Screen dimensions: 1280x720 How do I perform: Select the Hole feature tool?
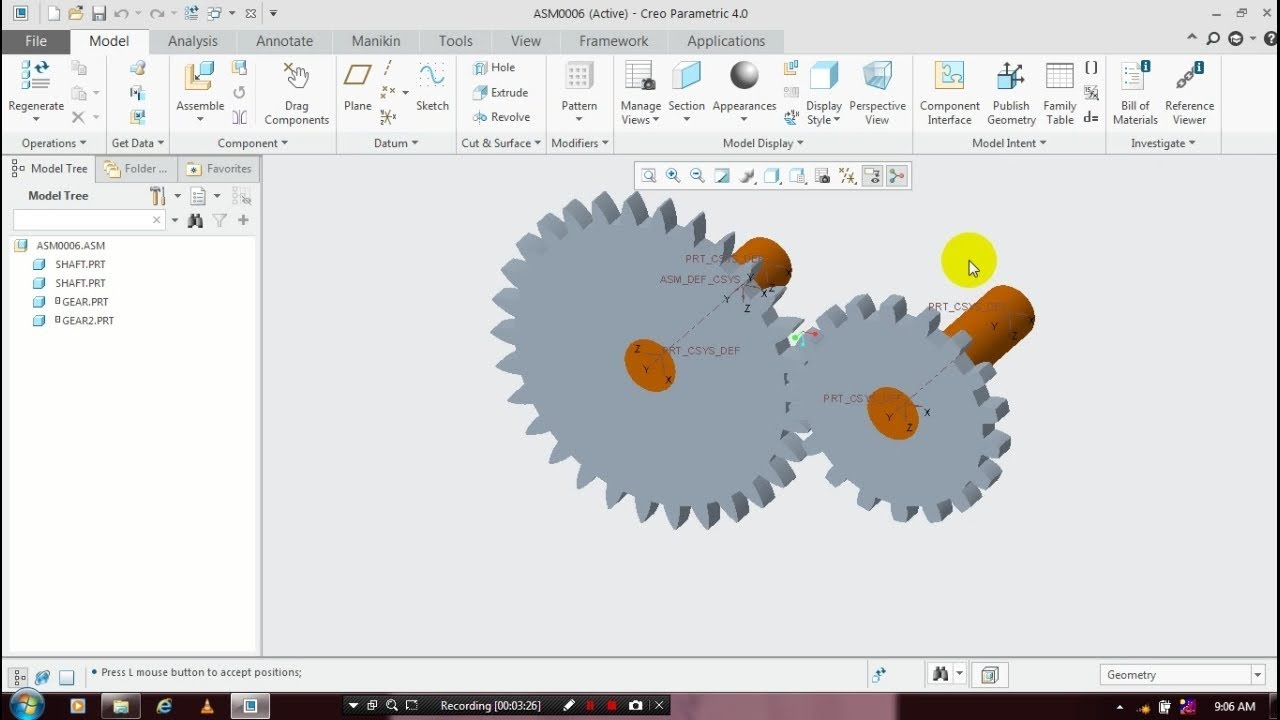494,67
